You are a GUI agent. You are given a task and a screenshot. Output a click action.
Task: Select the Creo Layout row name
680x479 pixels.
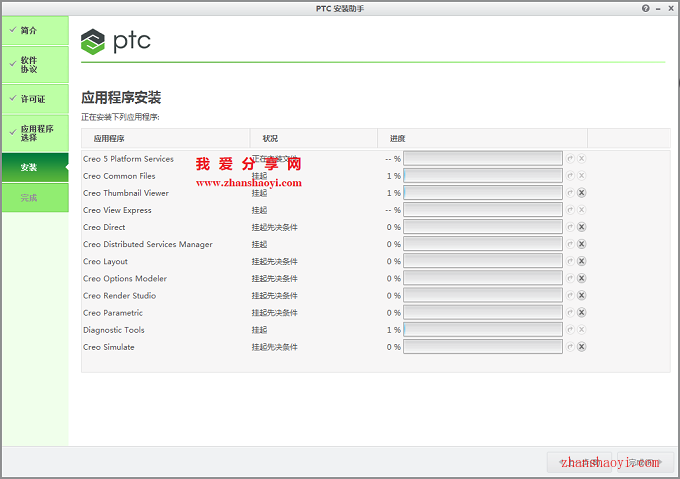point(105,261)
